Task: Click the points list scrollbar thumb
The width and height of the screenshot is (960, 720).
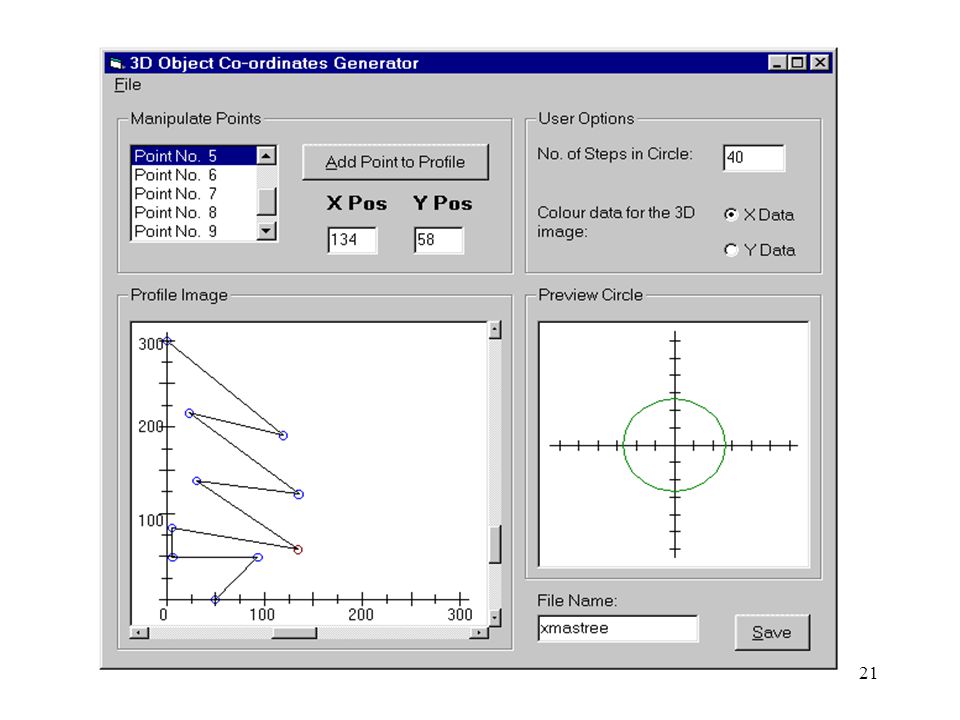Action: click(x=266, y=201)
